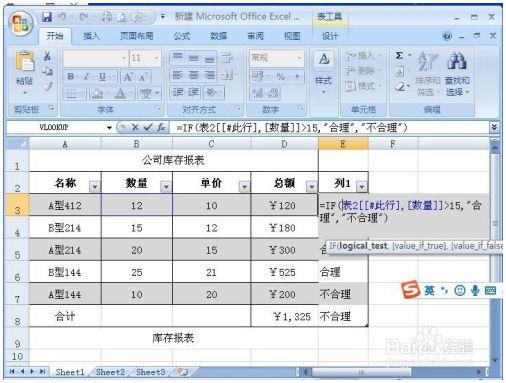The image size is (506, 383).
Task: Click the Paste clipboard icon
Action: coord(25,61)
